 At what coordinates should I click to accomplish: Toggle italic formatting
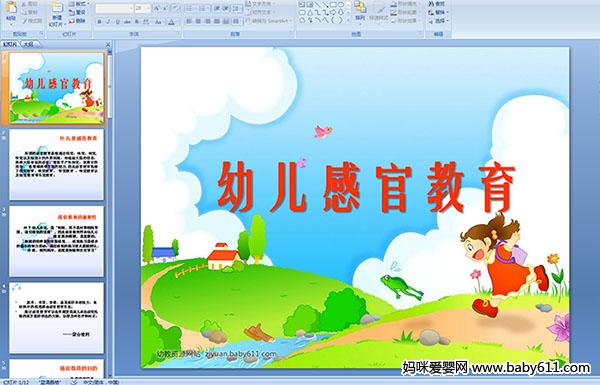point(108,22)
